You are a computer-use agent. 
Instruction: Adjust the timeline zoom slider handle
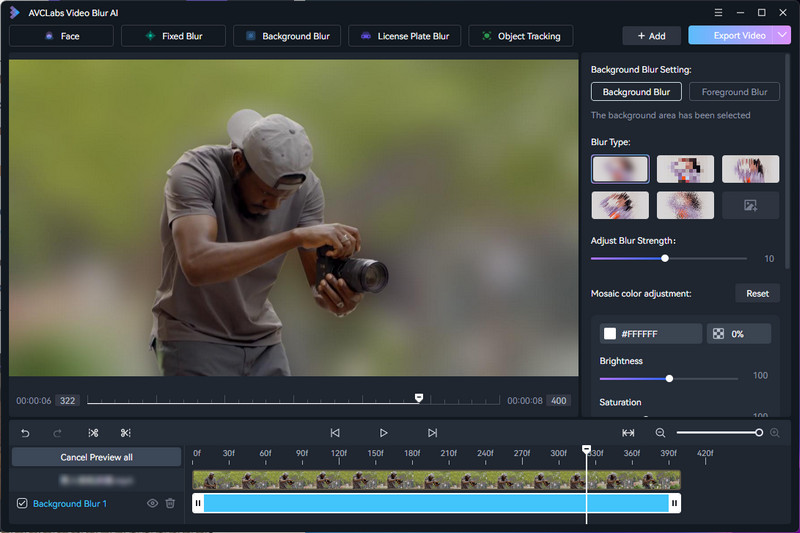759,433
